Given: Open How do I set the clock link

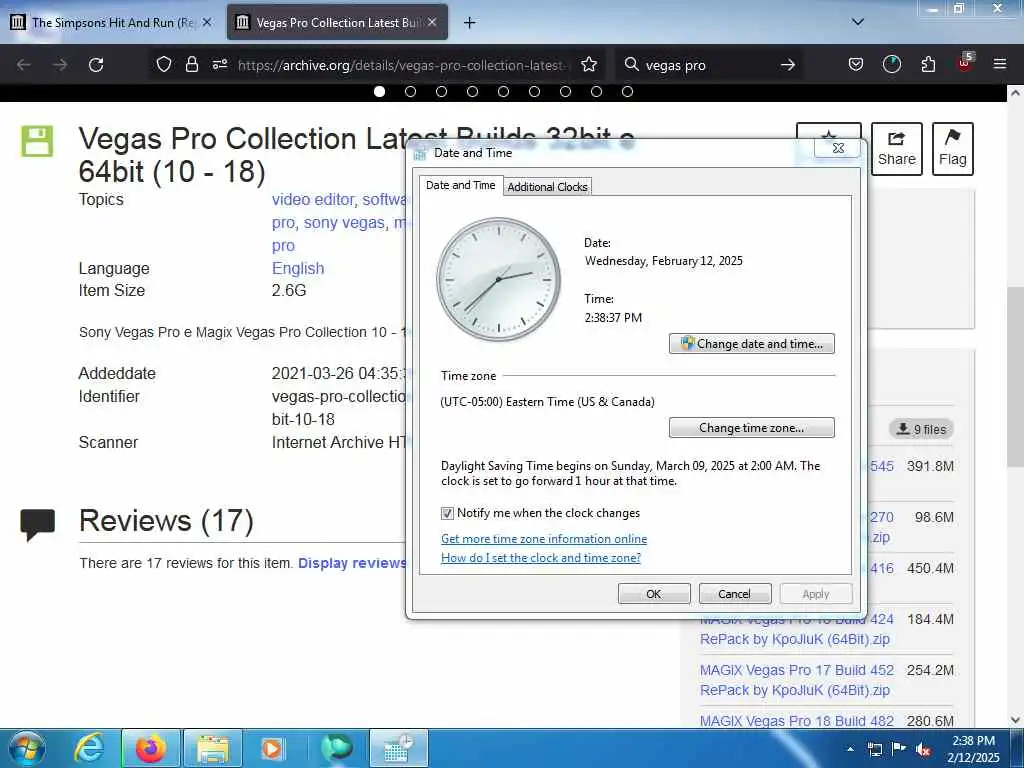Looking at the screenshot, I should click(541, 558).
